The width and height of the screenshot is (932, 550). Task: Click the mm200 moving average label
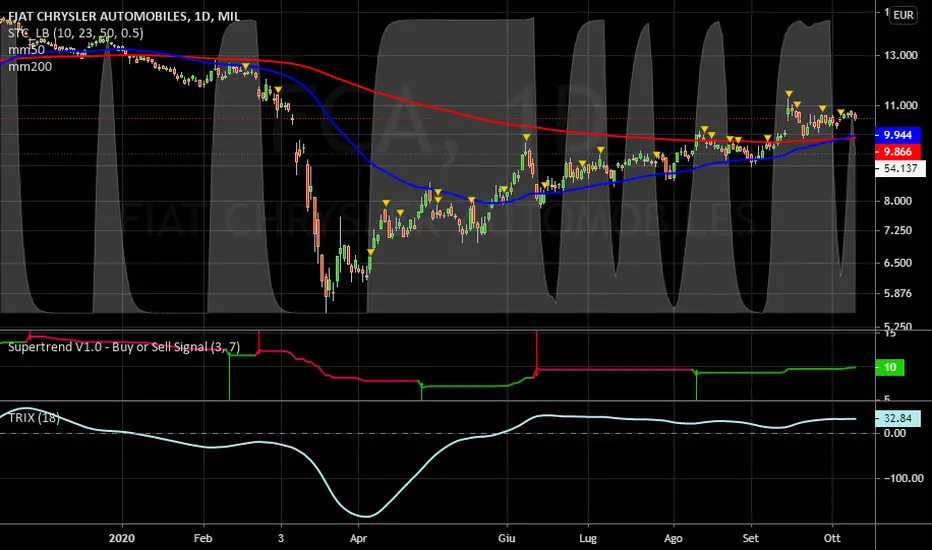[x=30, y=67]
